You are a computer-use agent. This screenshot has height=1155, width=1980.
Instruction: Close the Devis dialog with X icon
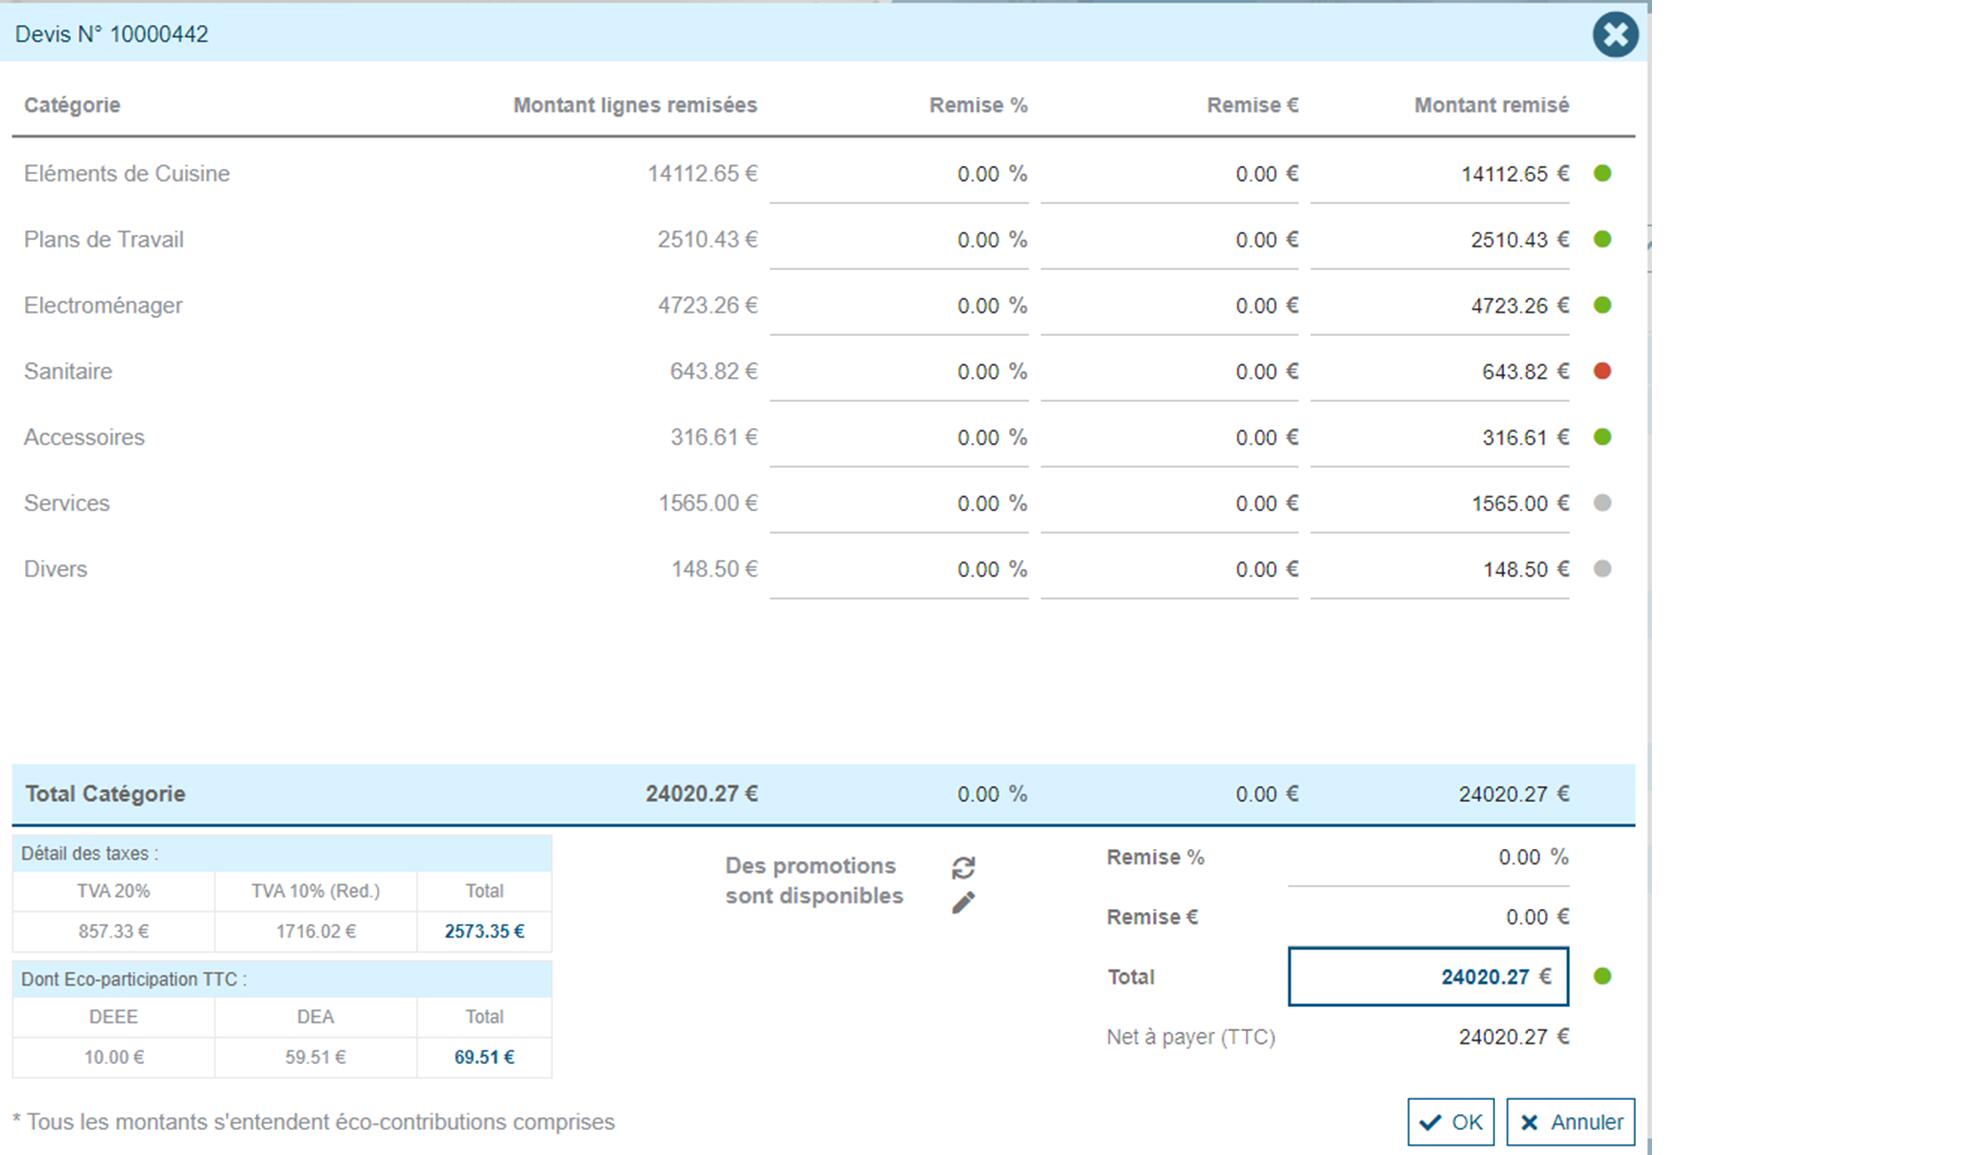coord(1615,35)
